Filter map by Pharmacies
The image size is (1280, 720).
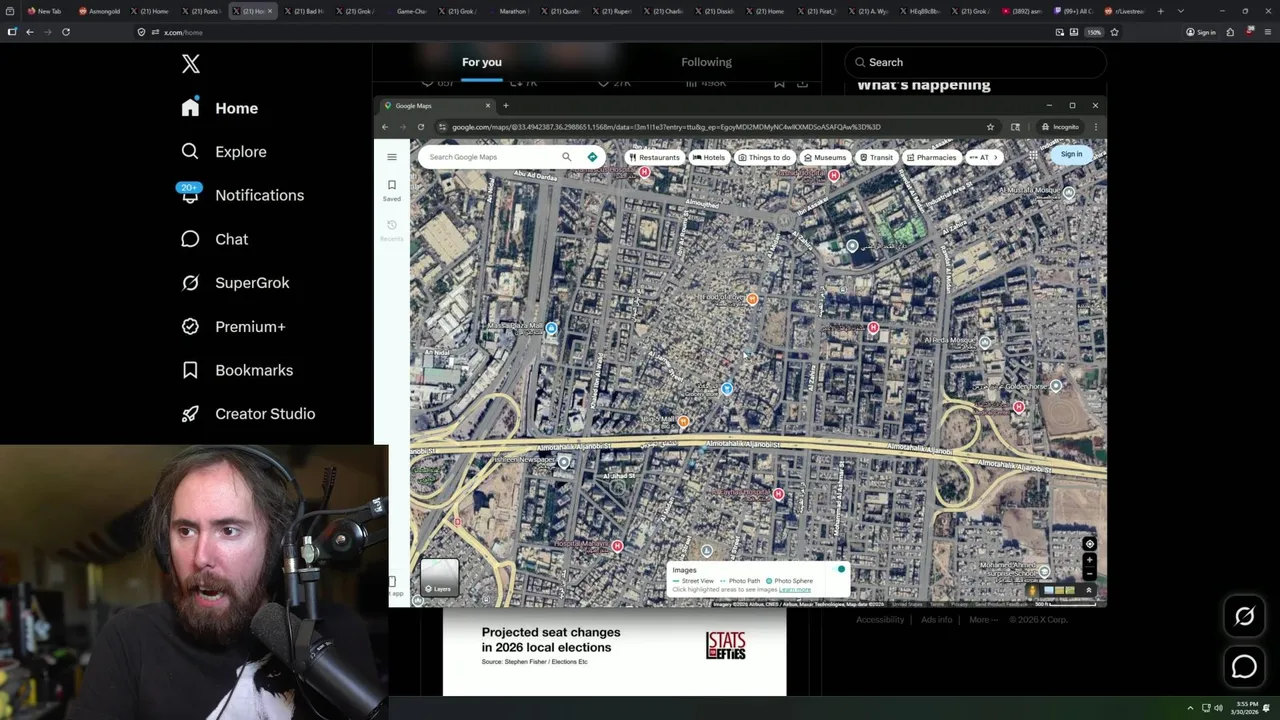tap(931, 157)
